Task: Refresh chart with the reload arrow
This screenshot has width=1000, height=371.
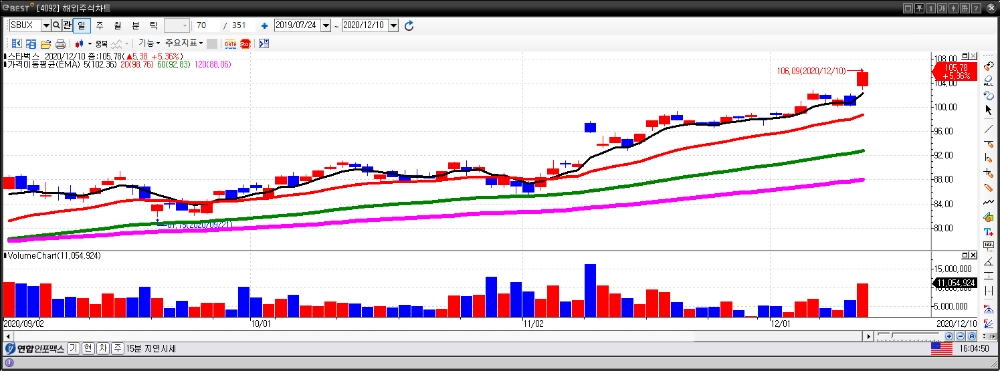Action: (x=409, y=25)
